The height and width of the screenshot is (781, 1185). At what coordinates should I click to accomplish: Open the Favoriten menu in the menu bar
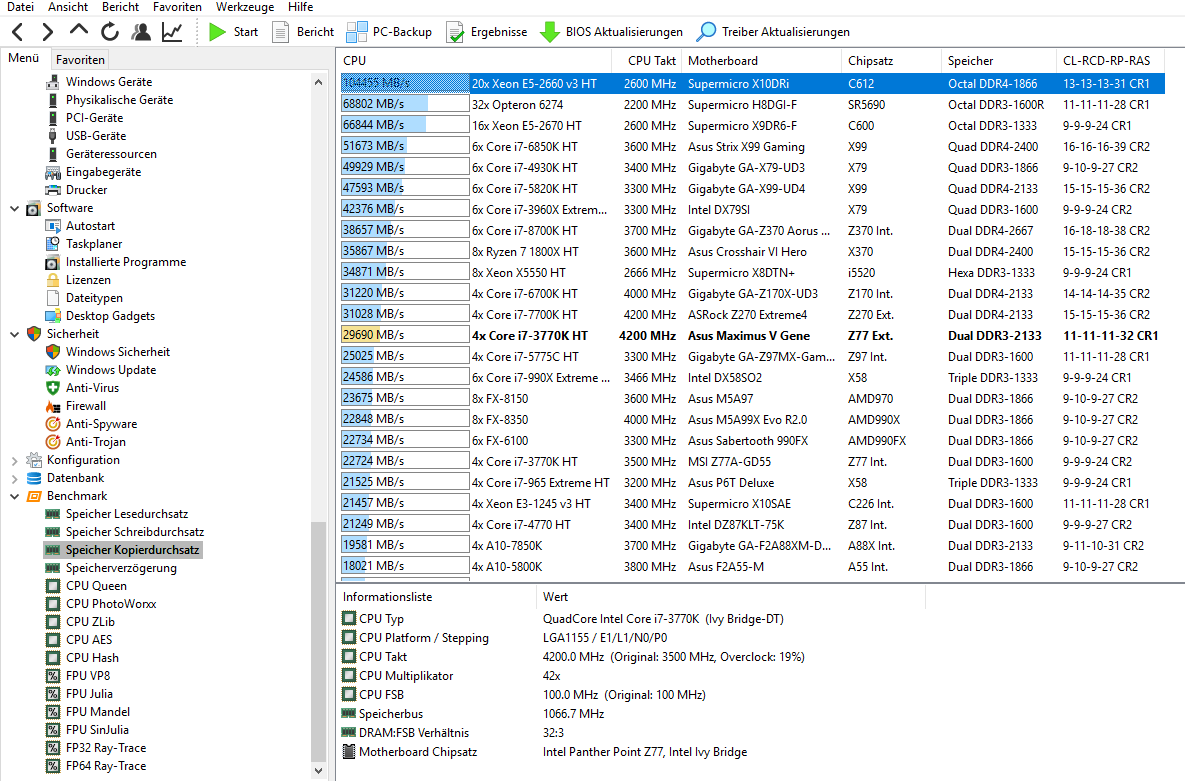coord(177,7)
